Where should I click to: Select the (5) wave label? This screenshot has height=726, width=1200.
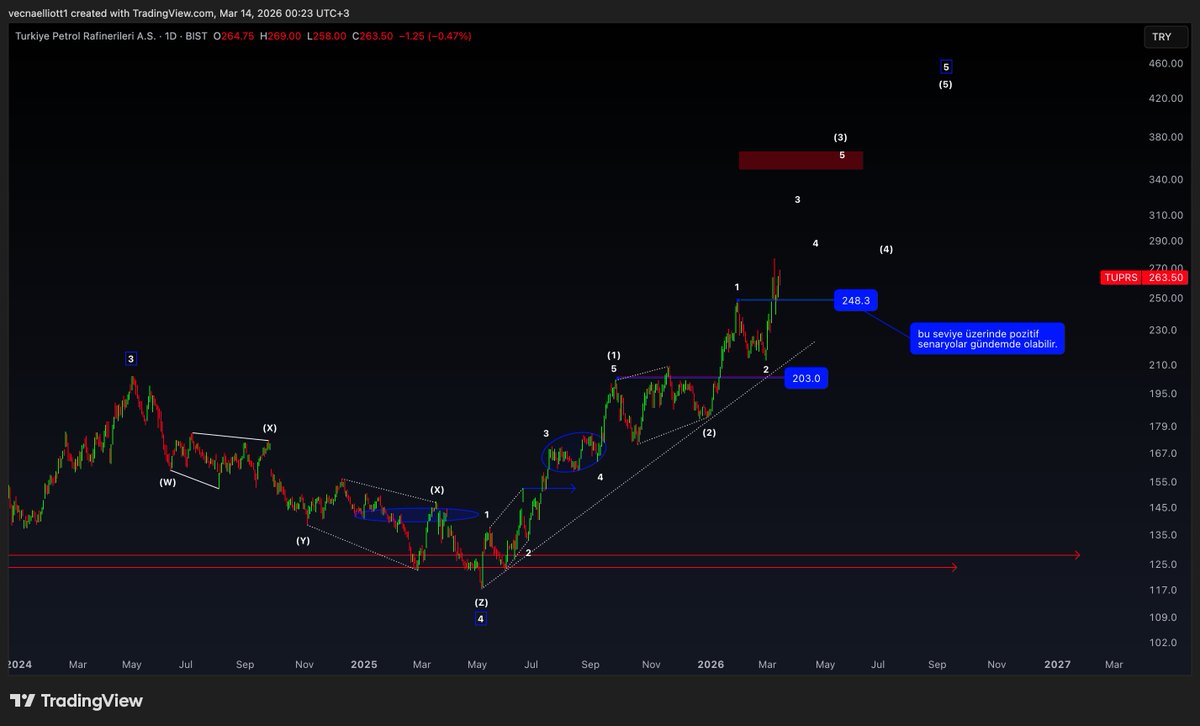click(x=945, y=84)
